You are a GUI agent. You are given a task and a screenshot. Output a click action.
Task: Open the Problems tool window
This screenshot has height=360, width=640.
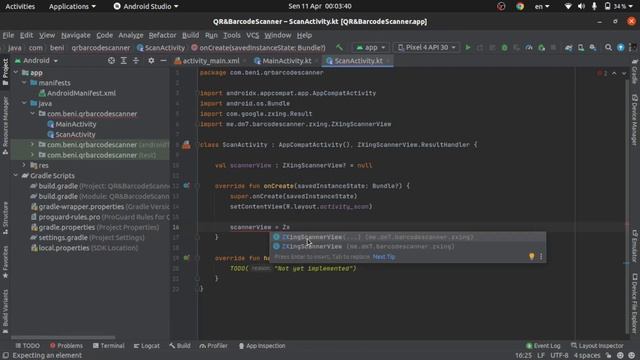[x=66, y=346]
